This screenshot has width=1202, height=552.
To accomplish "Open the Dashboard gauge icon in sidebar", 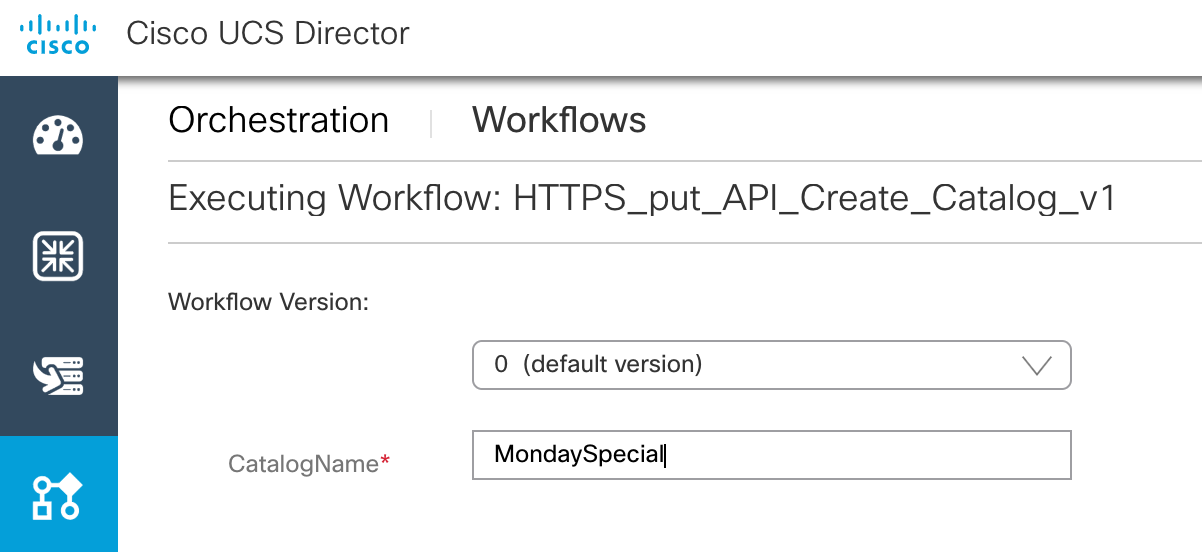I will [x=58, y=136].
